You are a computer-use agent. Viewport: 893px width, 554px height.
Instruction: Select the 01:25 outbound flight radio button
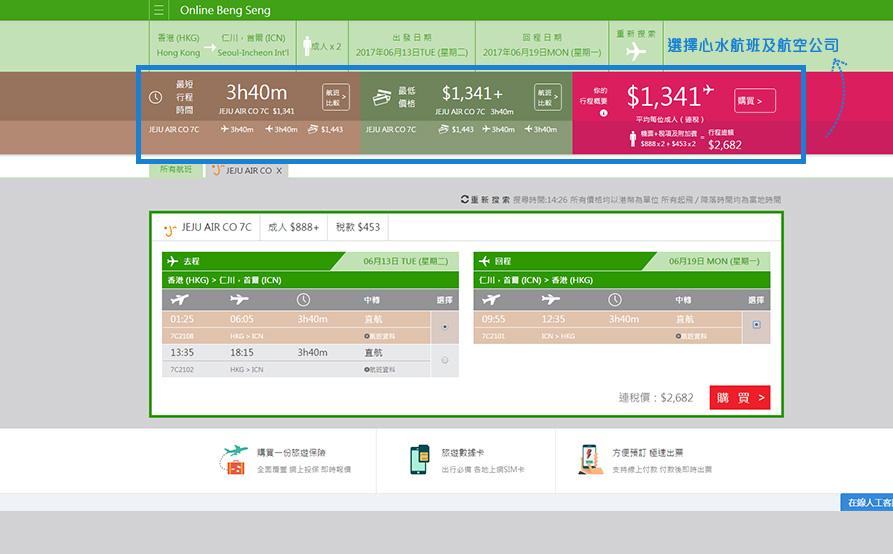[x=445, y=327]
